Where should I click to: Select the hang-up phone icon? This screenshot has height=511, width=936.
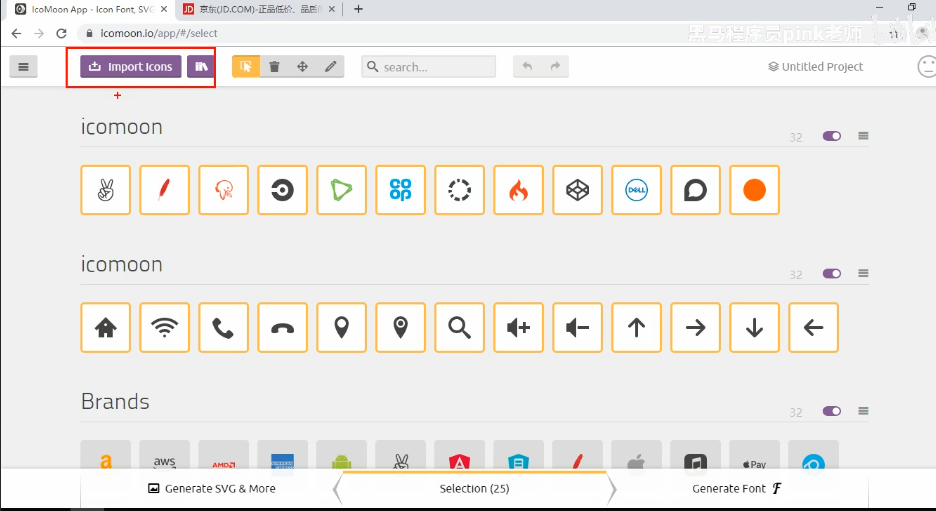(x=282, y=327)
